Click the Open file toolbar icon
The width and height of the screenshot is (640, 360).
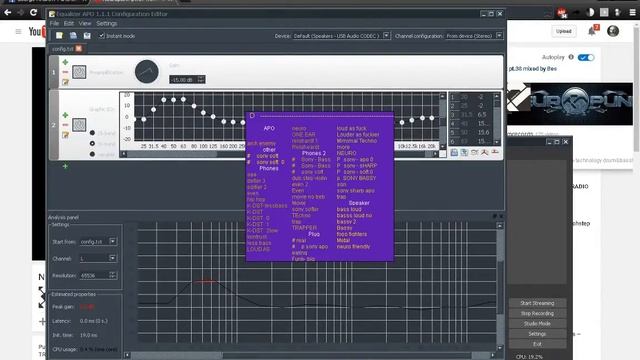[73, 36]
